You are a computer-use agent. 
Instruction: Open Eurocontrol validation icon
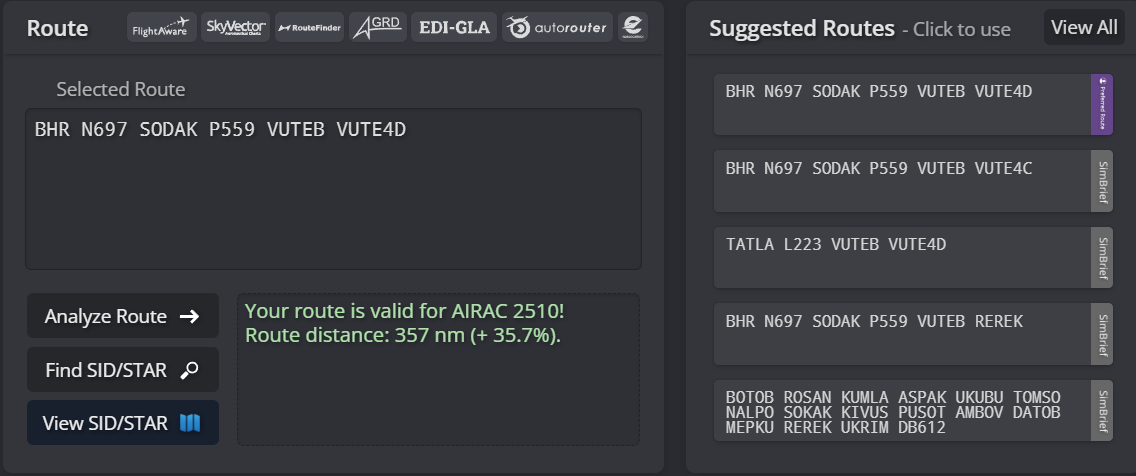[x=632, y=27]
